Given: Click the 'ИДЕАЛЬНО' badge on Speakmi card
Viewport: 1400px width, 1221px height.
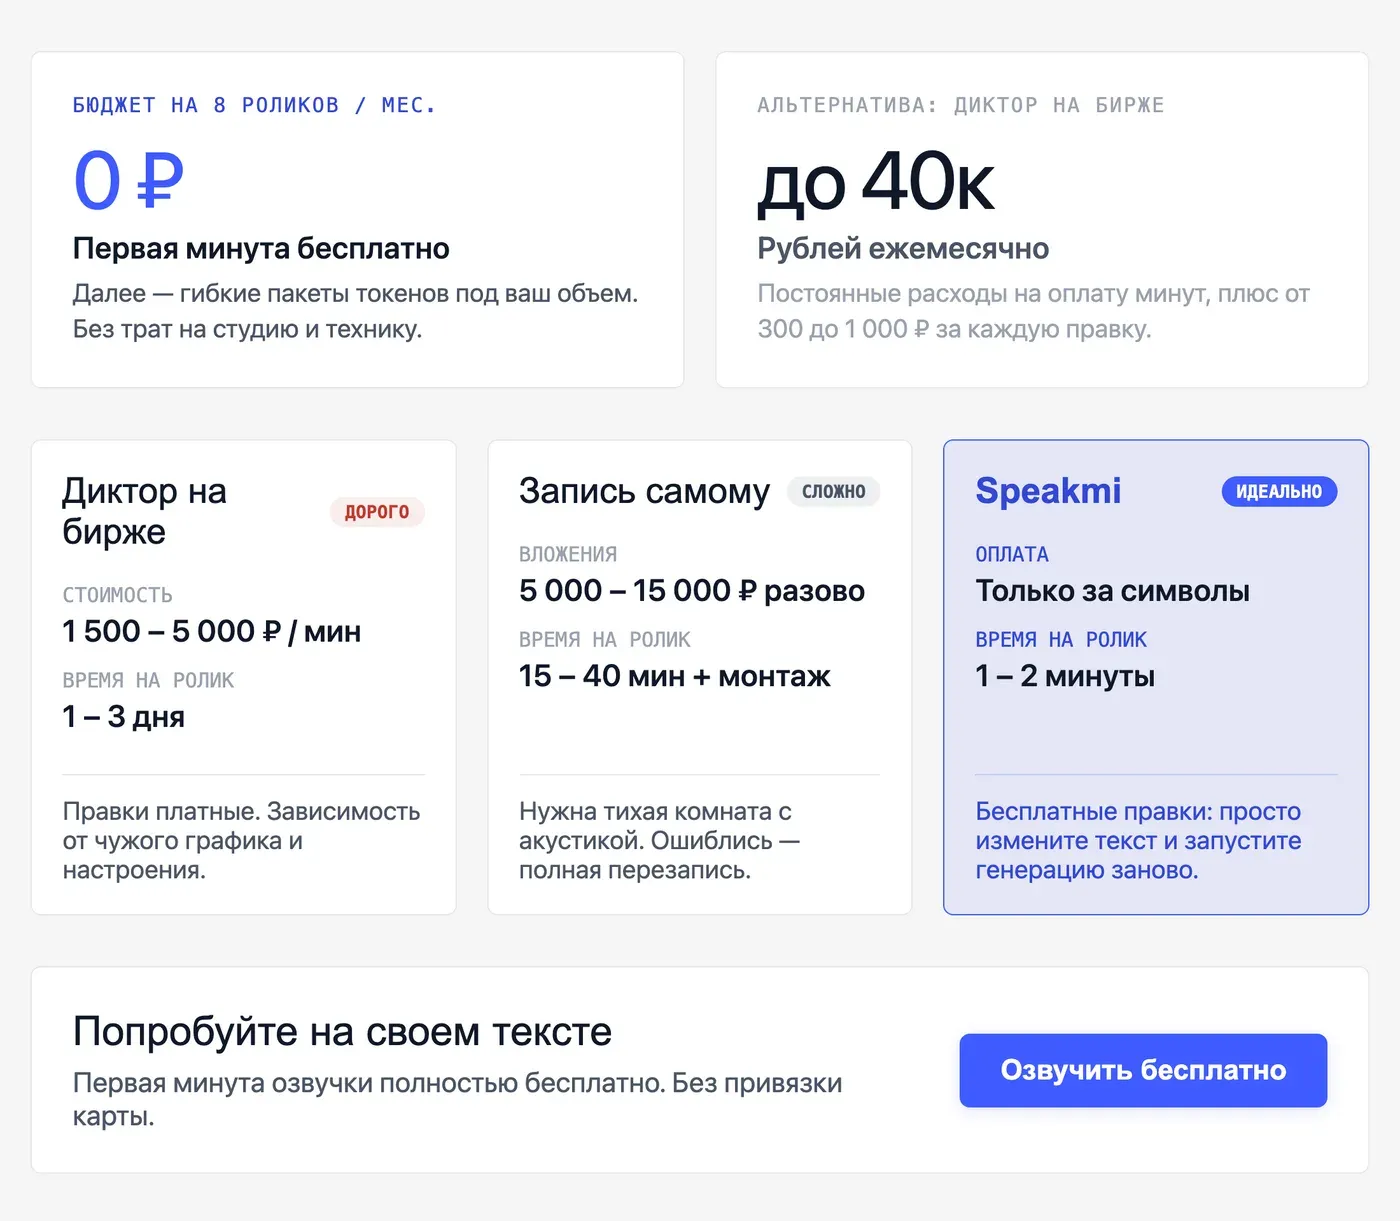Looking at the screenshot, I should (x=1279, y=491).
